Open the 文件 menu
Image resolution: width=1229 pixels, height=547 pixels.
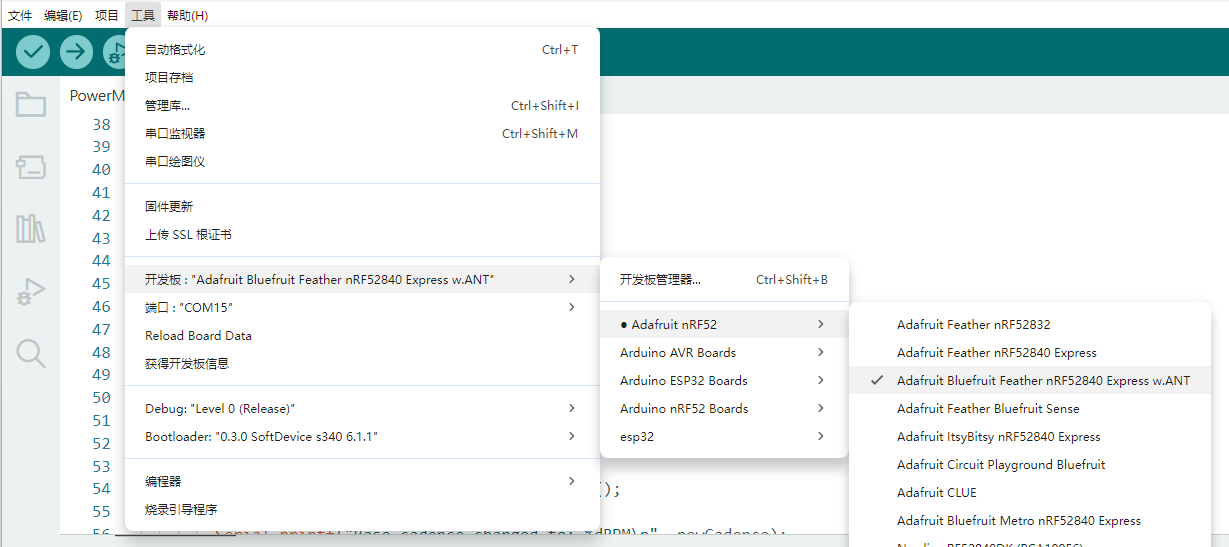click(20, 15)
